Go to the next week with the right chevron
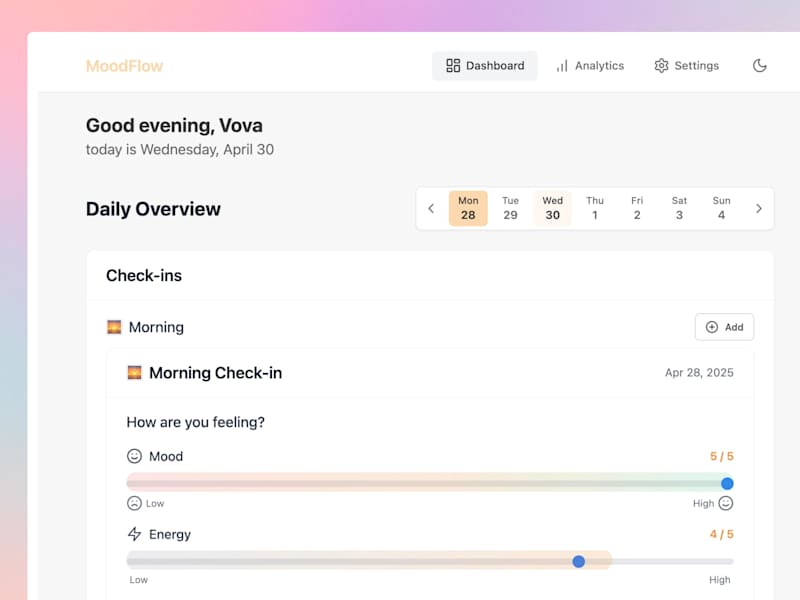 click(759, 209)
